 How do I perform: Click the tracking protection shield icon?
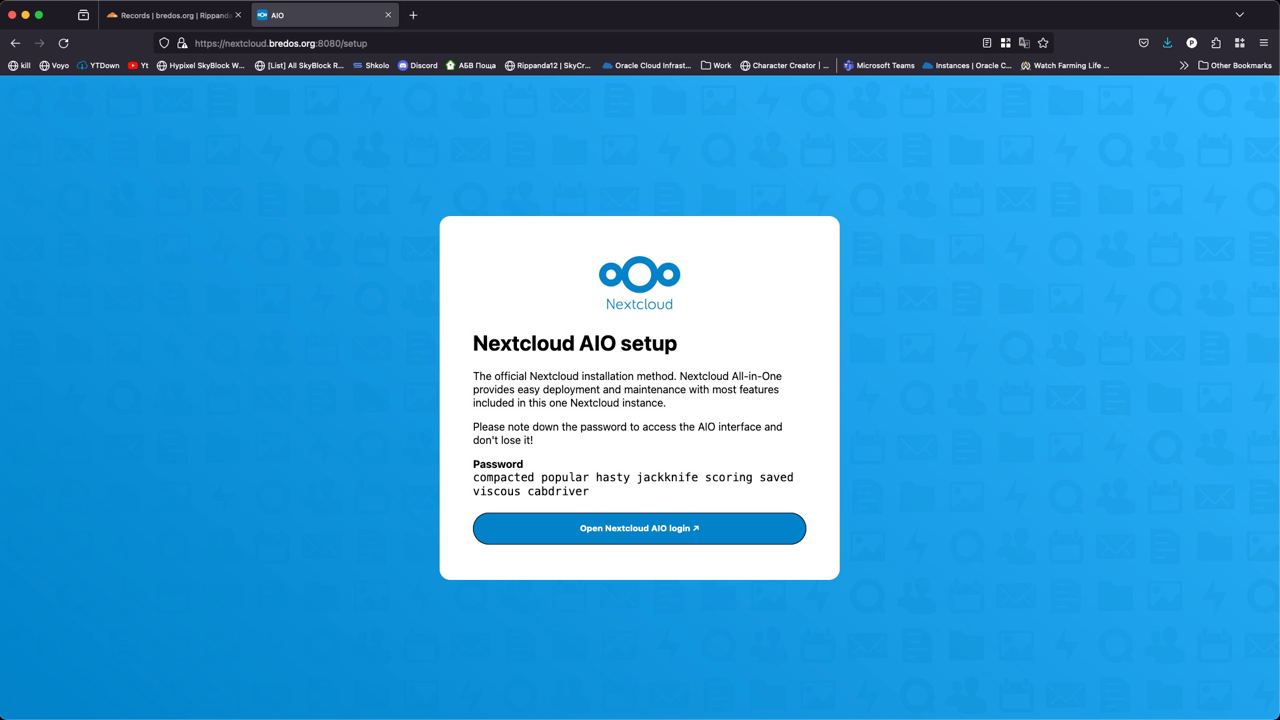[164, 43]
